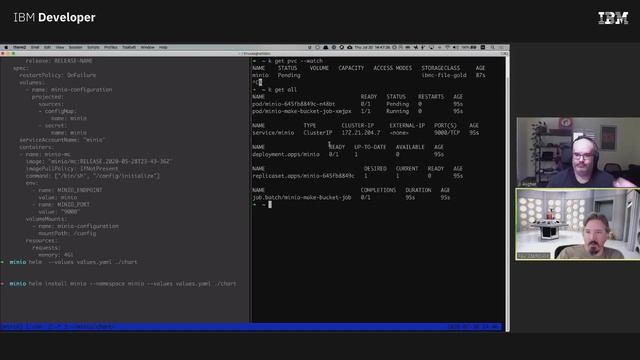The height and width of the screenshot is (360, 640).
Task: Click the terminal window title text
Action: (254, 53)
